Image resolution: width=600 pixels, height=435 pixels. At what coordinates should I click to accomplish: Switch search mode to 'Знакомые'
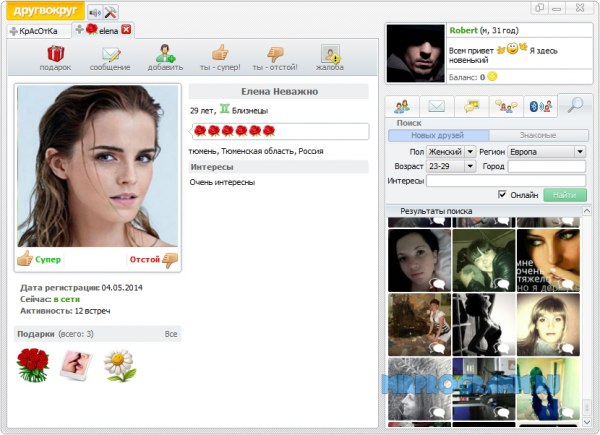coord(537,135)
